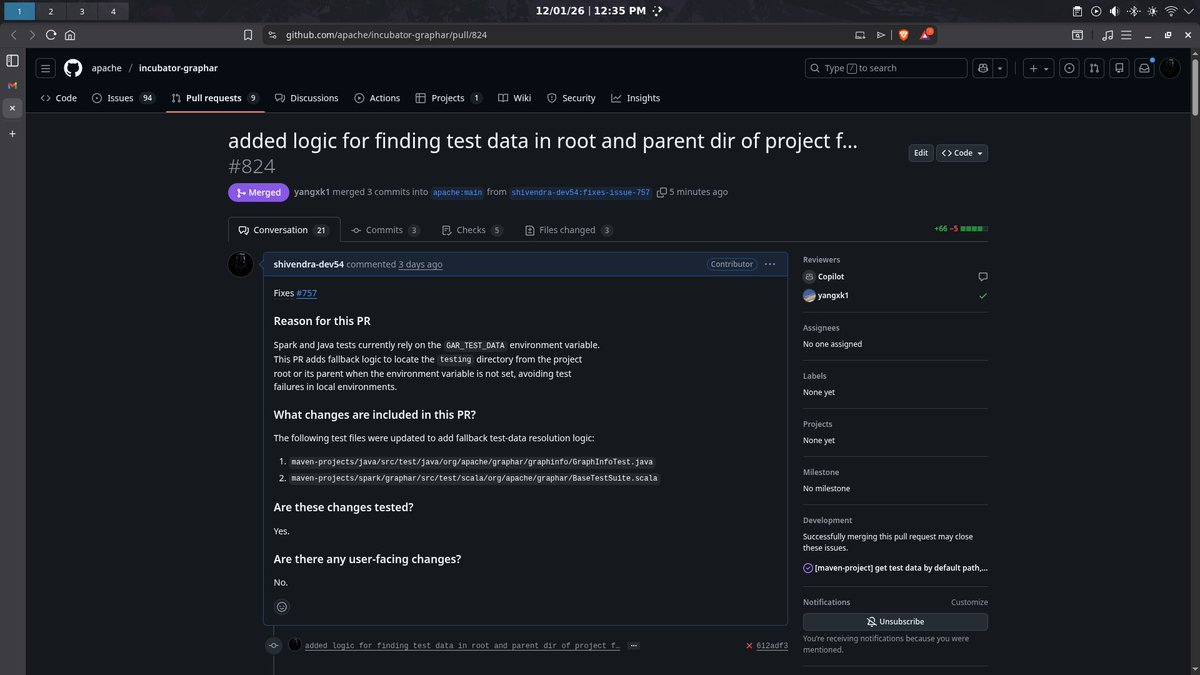The image size is (1200, 675).
Task: Open the Issues icon in header navigation
Action: coord(1068,67)
